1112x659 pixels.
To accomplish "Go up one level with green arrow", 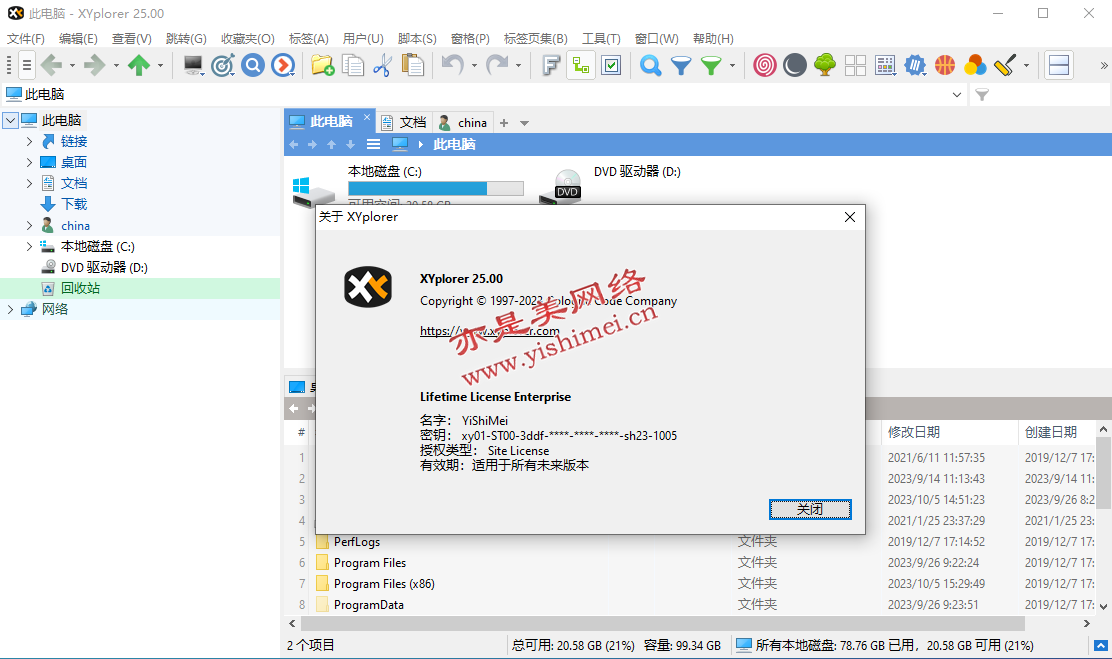I will pos(139,65).
